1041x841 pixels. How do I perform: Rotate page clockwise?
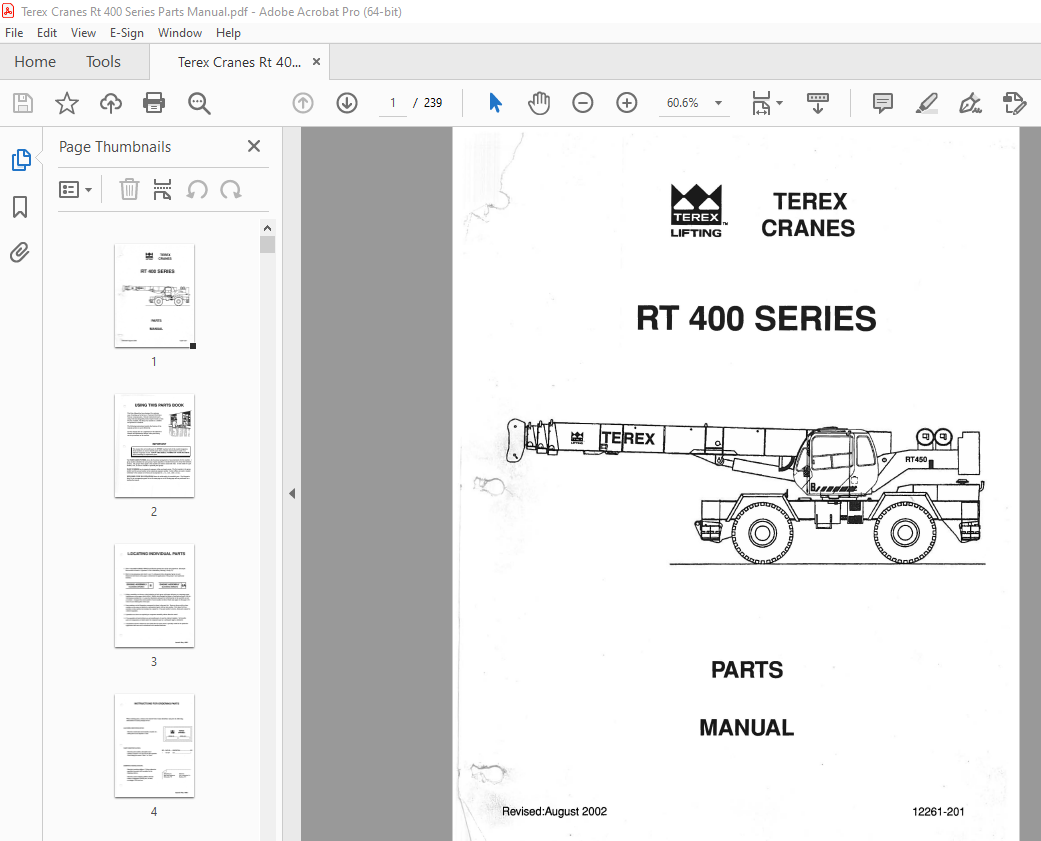click(x=230, y=190)
